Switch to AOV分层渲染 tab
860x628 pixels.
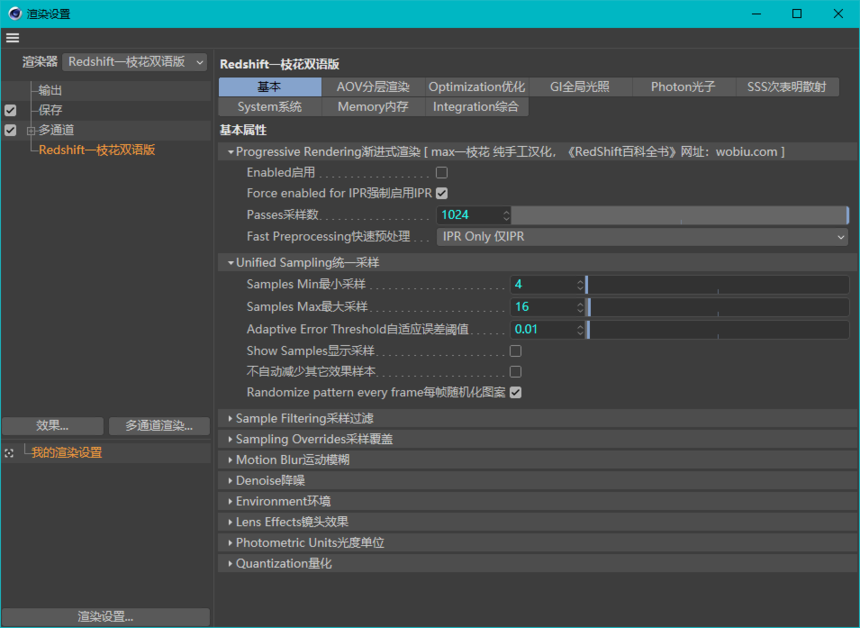(373, 87)
